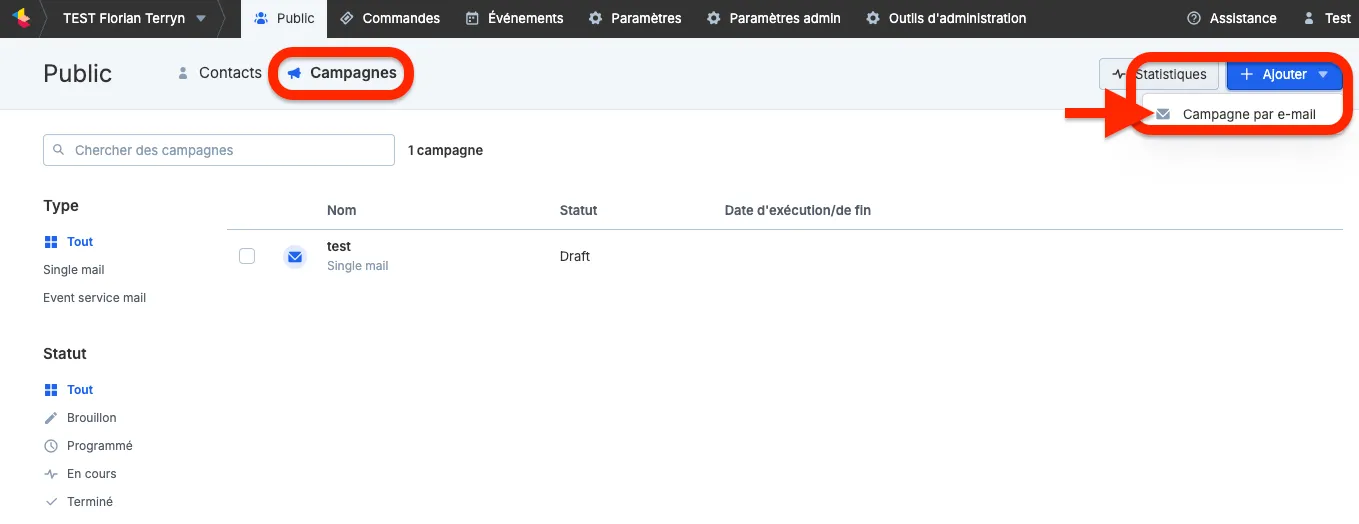
Task: Click the envelope icon by Campagne par e-mail
Action: (1163, 114)
